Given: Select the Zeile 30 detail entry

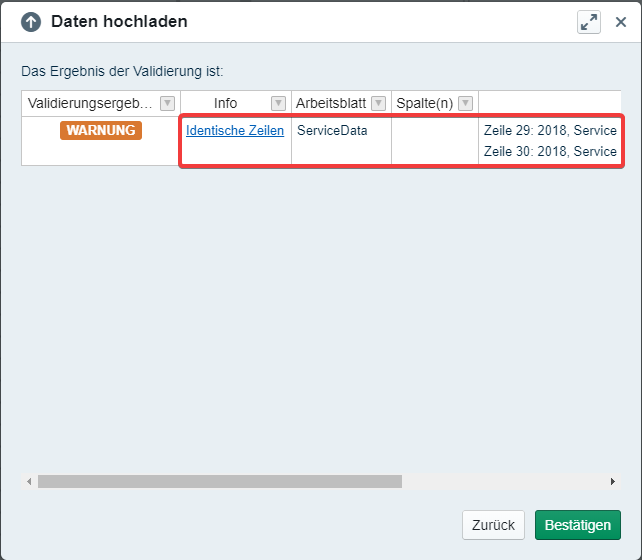Looking at the screenshot, I should tap(550, 151).
